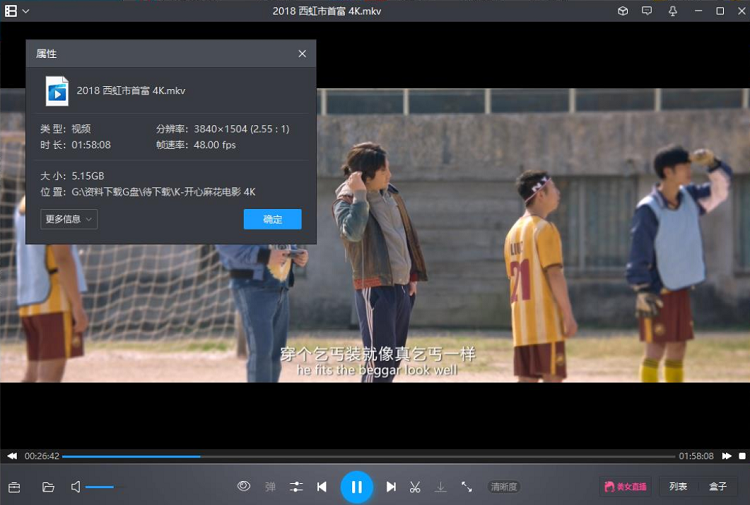Screen dimensions: 750x505
Task: Open the 清晰度 quality selector
Action: [x=504, y=487]
